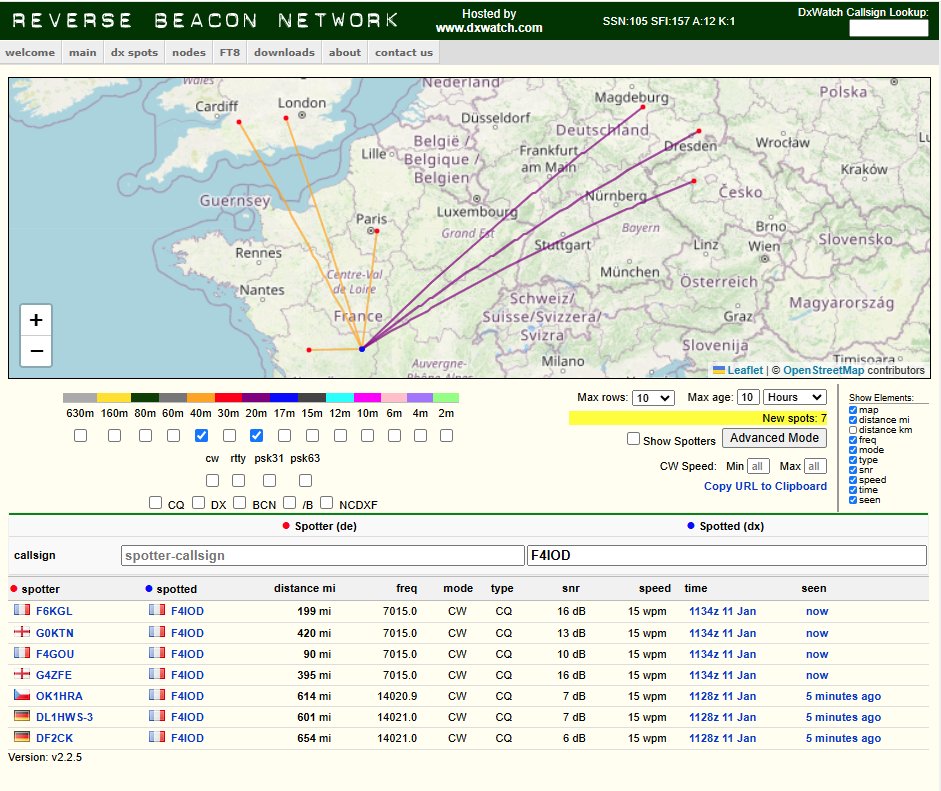Click the purple 20m color swatch
941x791 pixels.
click(256, 397)
